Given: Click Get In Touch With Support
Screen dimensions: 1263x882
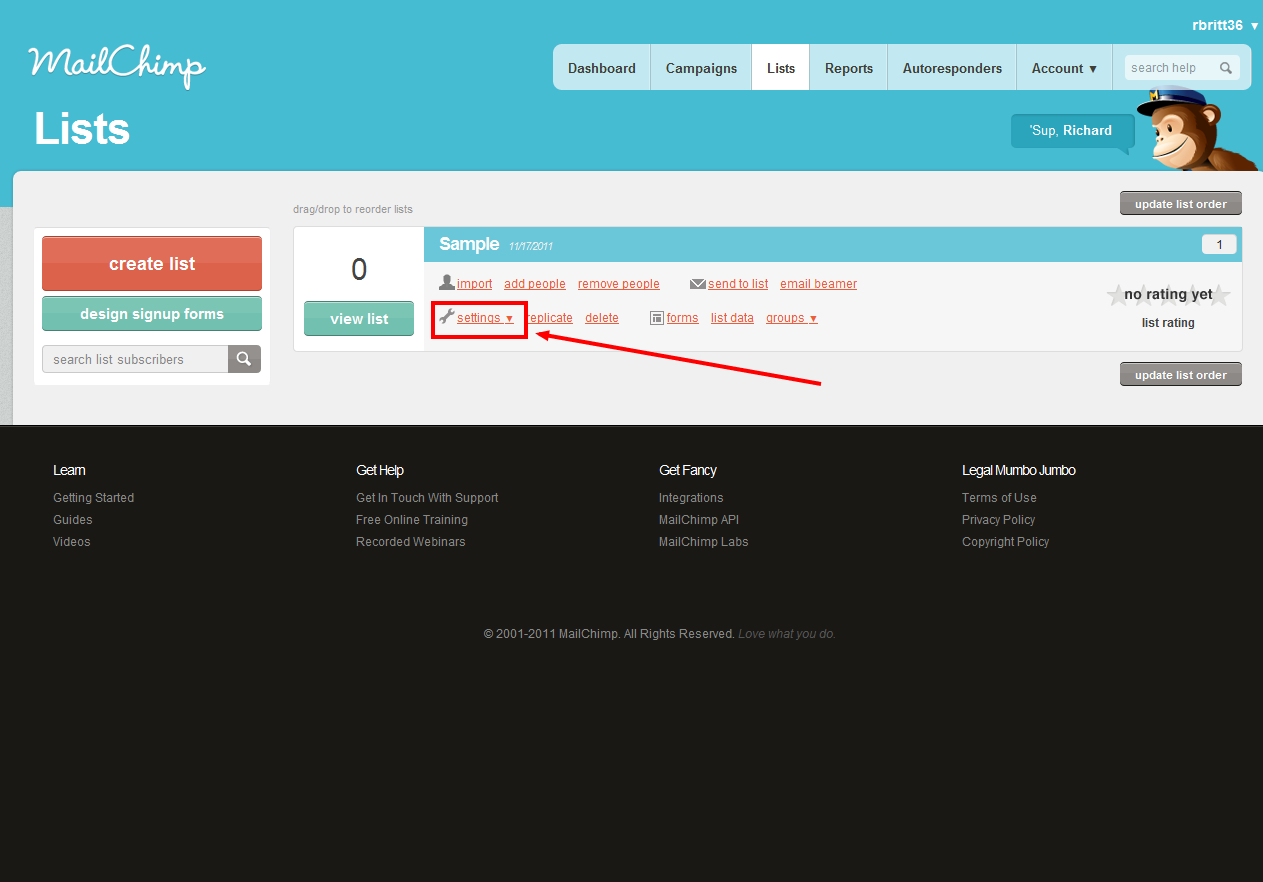Looking at the screenshot, I should 427,498.
